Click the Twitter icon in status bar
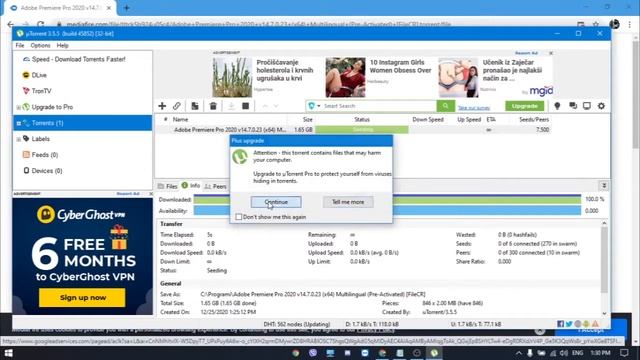 569,324
